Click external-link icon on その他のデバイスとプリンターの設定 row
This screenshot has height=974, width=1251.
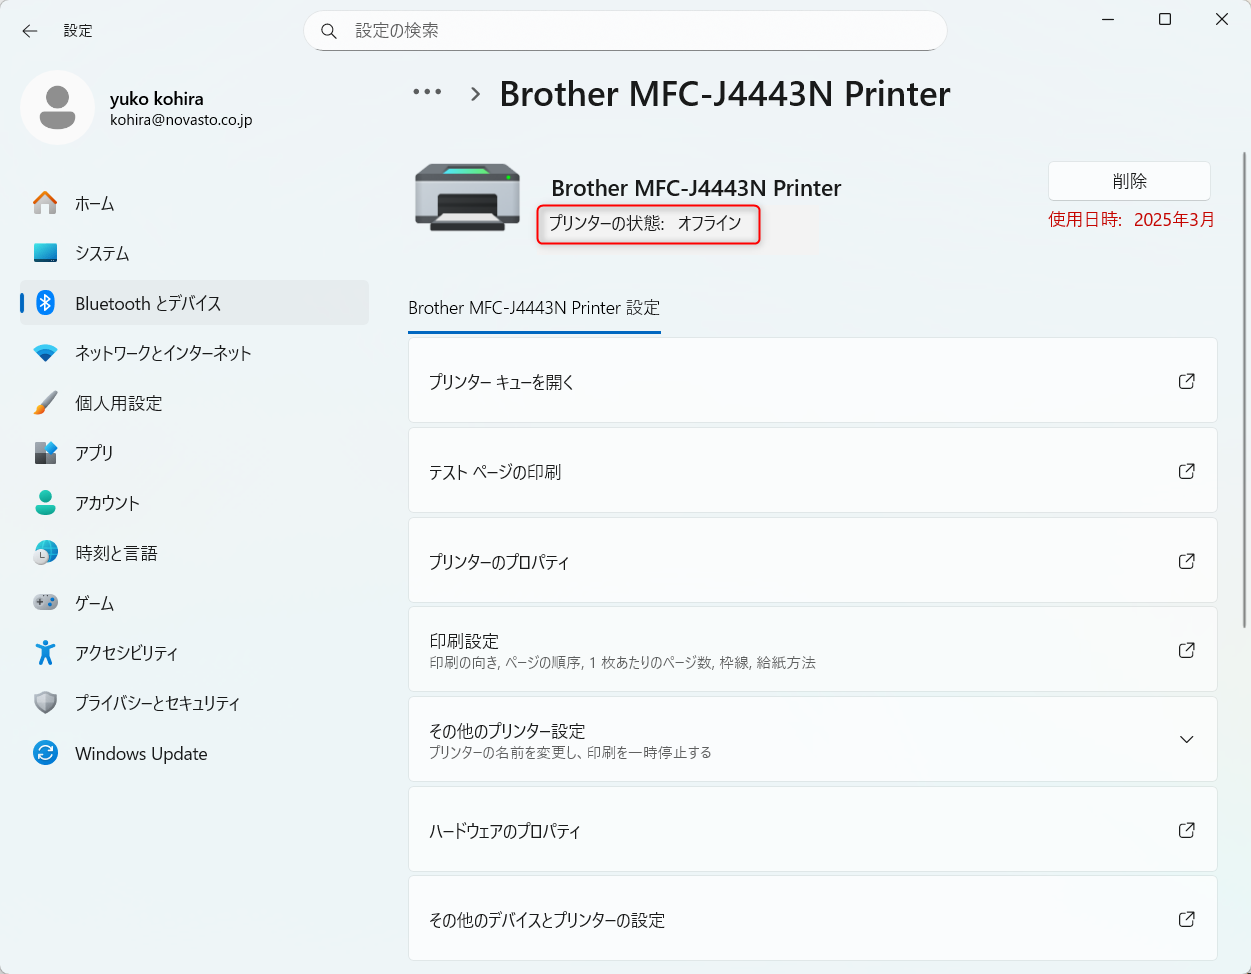tap(1187, 919)
